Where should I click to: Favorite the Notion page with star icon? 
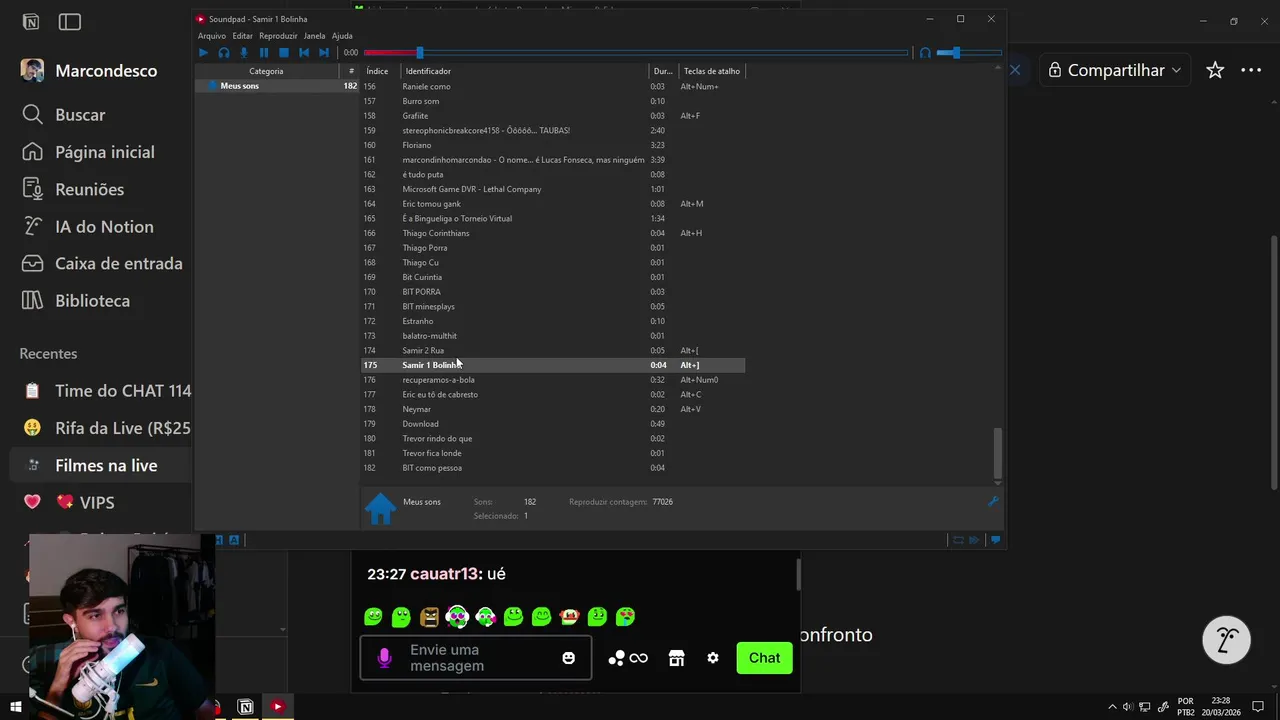[1215, 70]
